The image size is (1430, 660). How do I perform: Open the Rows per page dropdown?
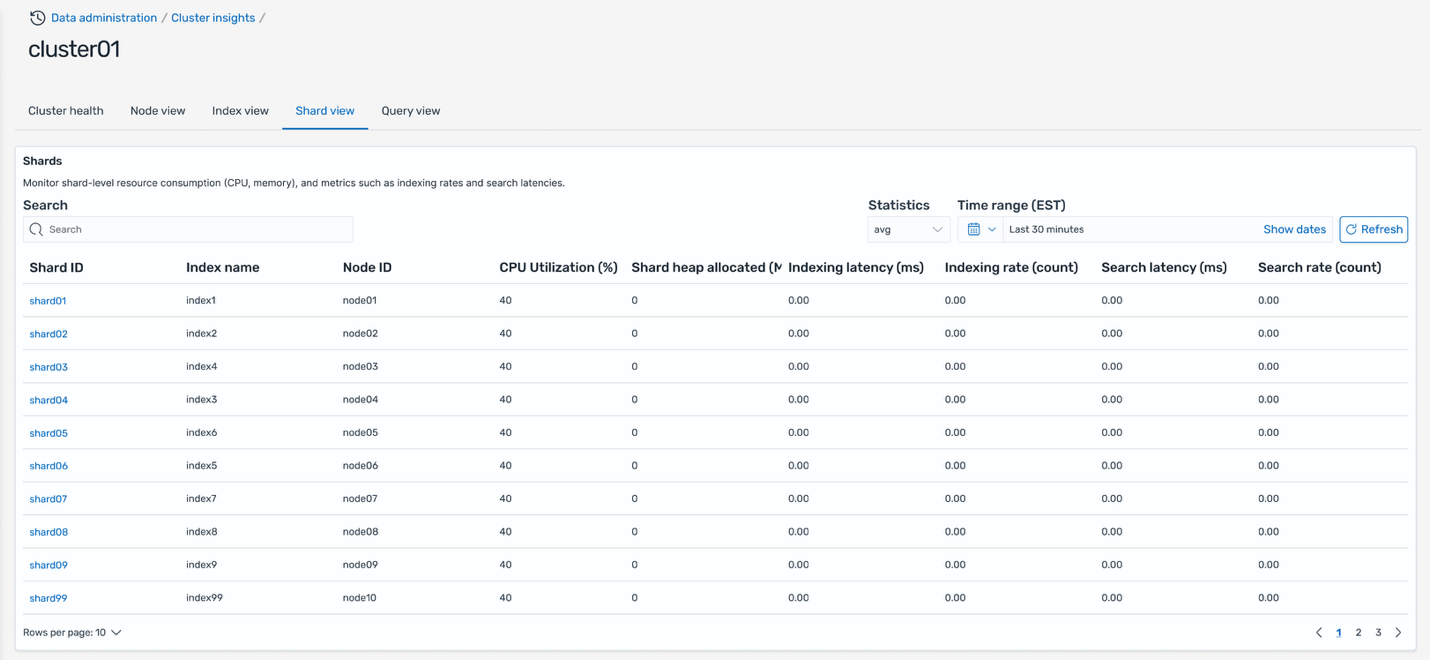(72, 633)
